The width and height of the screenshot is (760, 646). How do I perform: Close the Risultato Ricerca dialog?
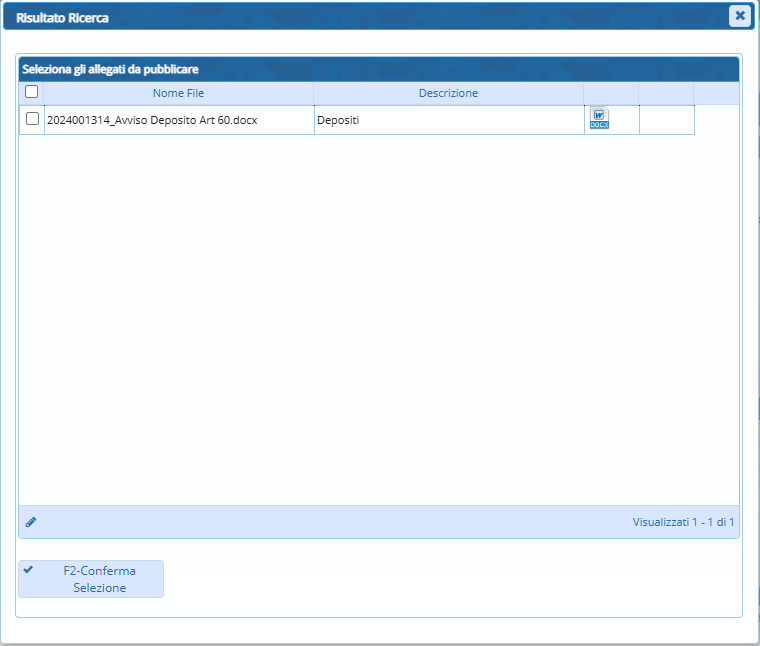pyautogui.click(x=739, y=15)
